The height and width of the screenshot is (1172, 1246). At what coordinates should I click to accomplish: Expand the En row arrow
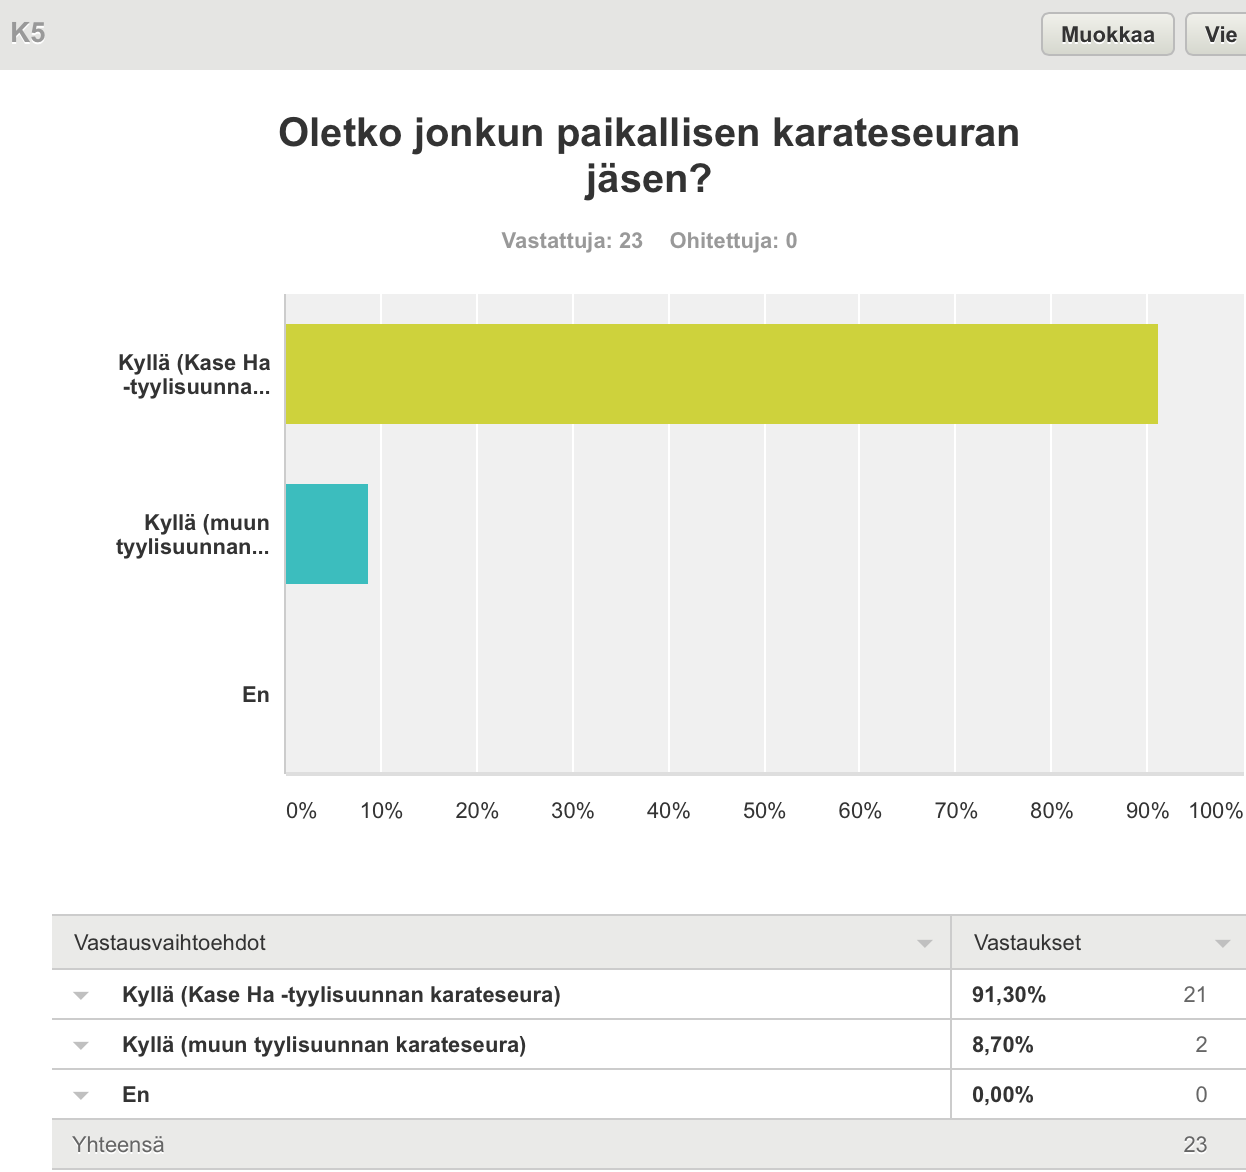(81, 1095)
